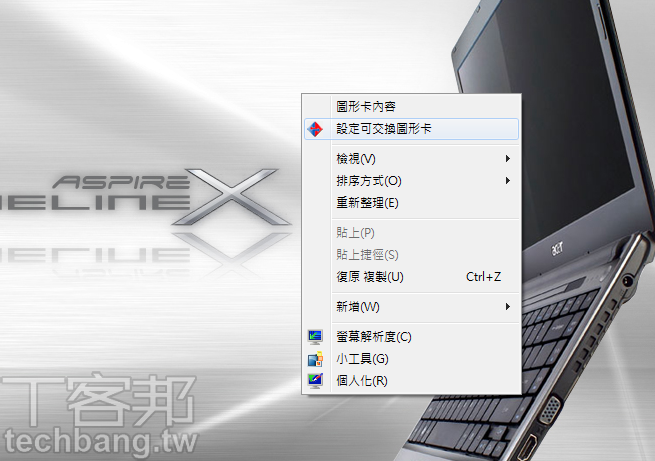The height and width of the screenshot is (461, 655).
Task: Click the 檢視(V) menu label
Action: pyautogui.click(x=356, y=159)
